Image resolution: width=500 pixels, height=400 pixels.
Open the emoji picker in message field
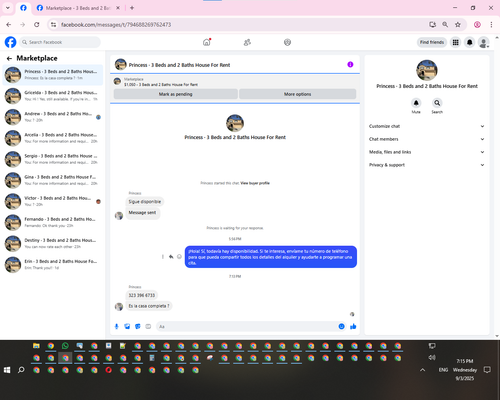coord(341,326)
